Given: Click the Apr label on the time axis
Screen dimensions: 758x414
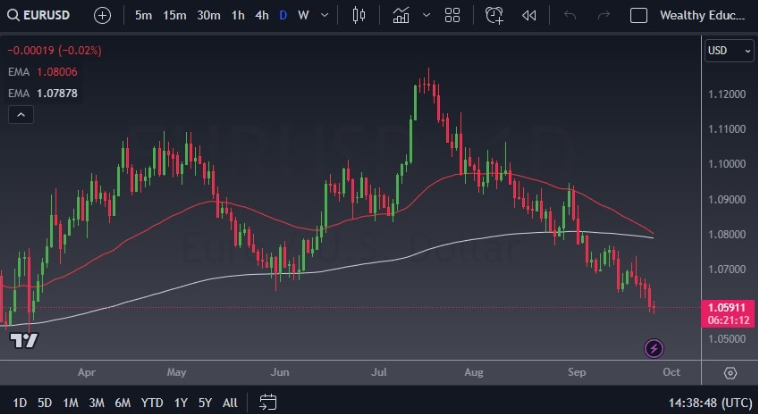Looking at the screenshot, I should tap(87, 372).
